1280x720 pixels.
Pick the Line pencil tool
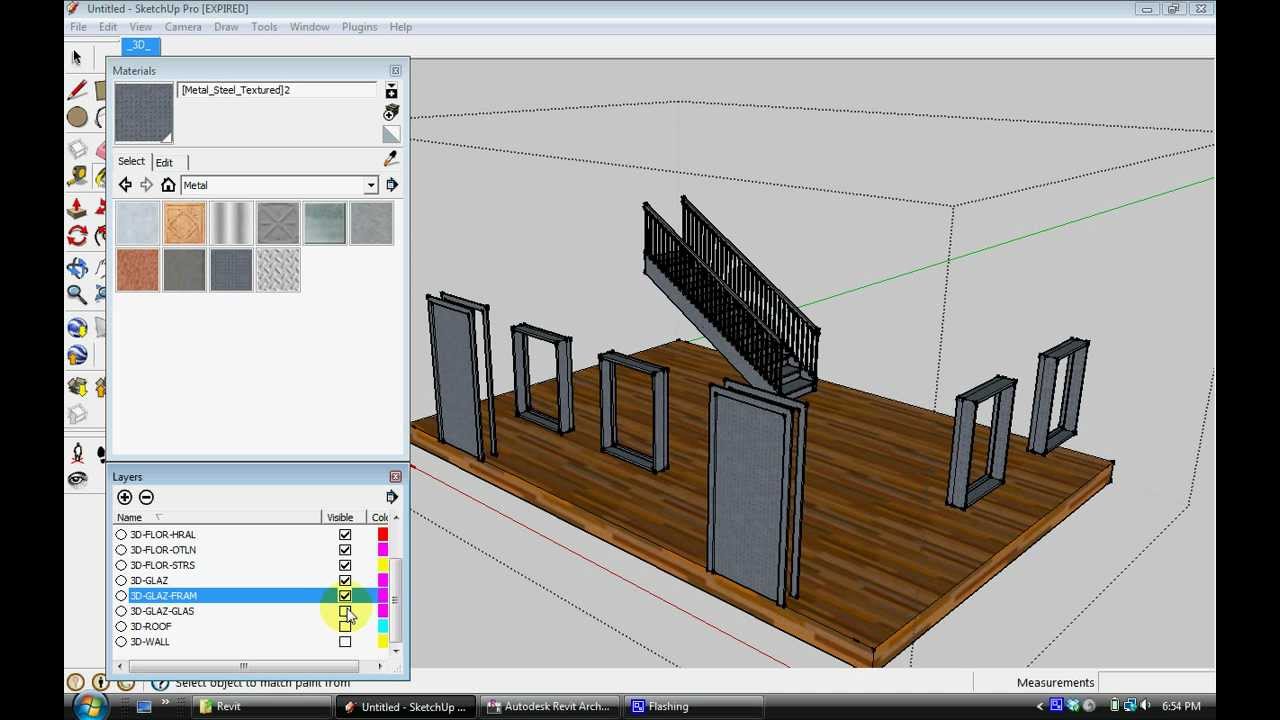point(77,90)
